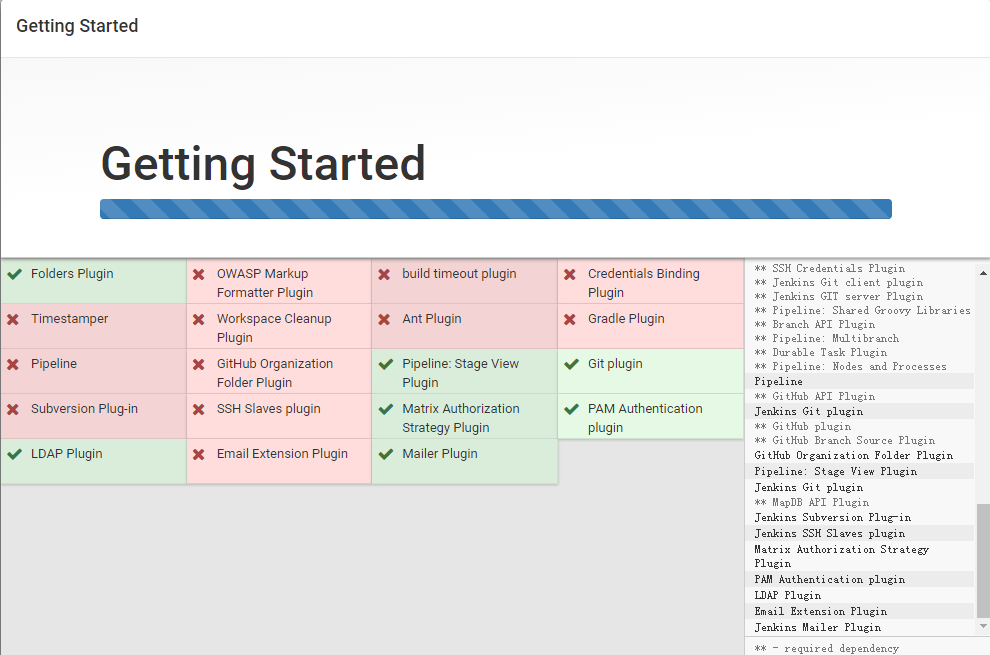
Task: Click the red X beside Email Extension Plugin tile
Action: [x=199, y=454]
